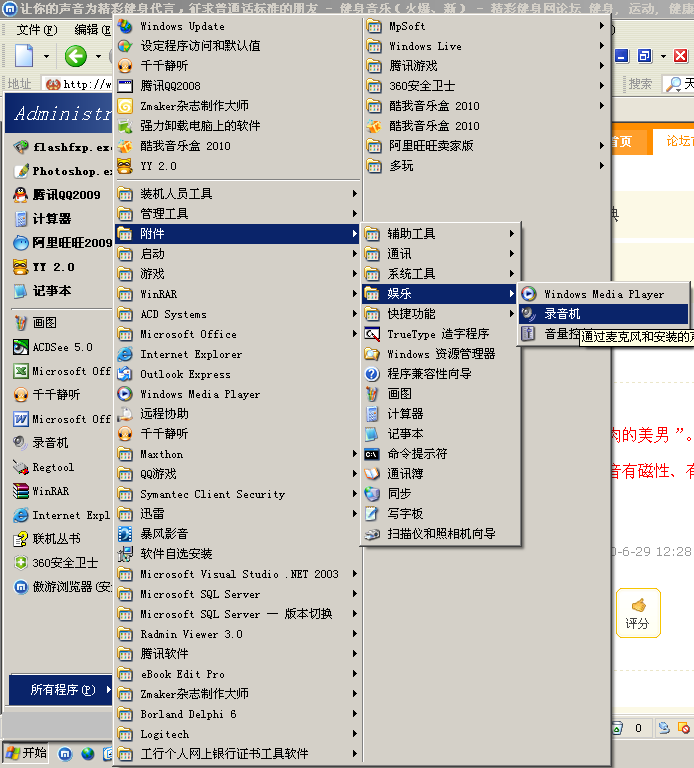Click the 评分 rating button on the page
Viewport: 694px width, 768px height.
(638, 613)
